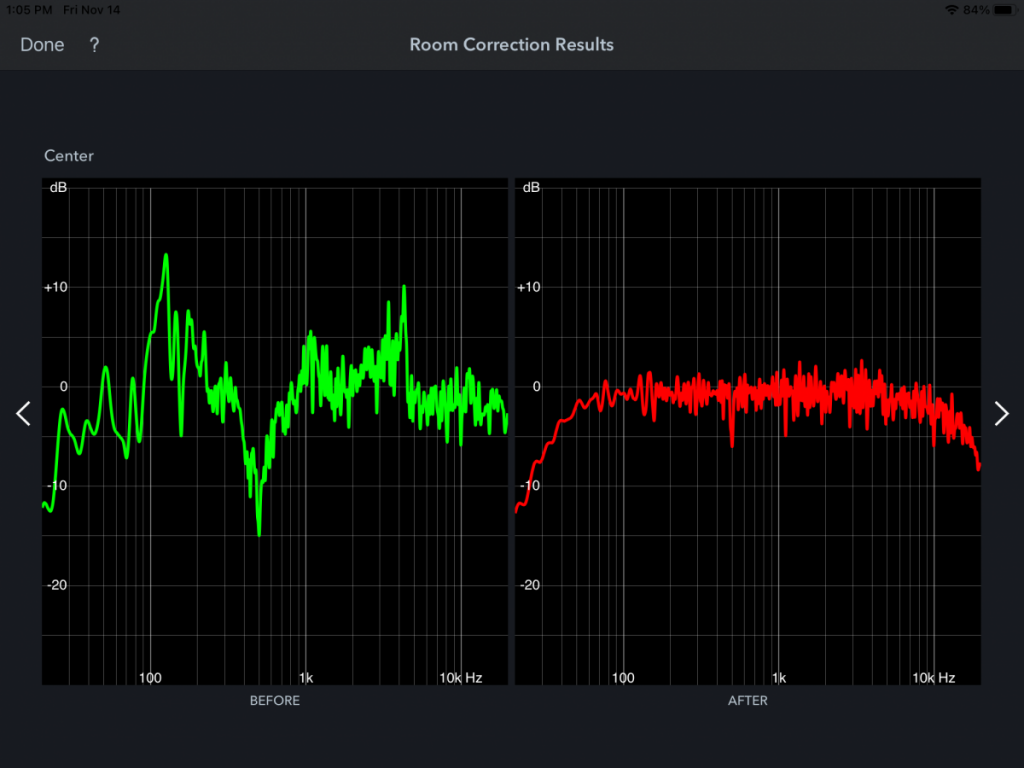Click the deepest green dip below 1k
Viewport: 1024px width, 768px height.
coord(259,532)
